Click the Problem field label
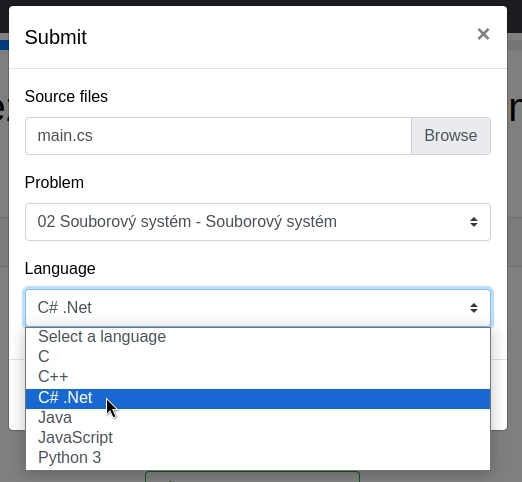 (x=54, y=183)
